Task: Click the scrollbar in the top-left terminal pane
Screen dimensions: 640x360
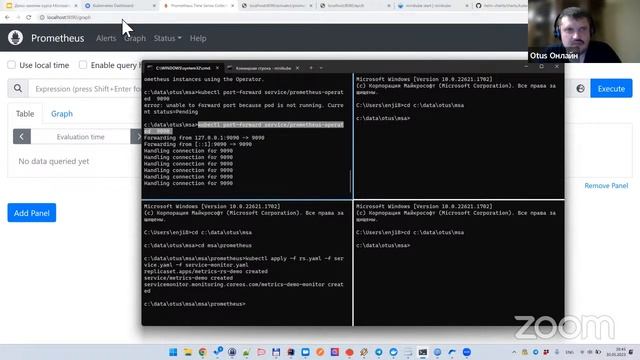Action: pos(351,181)
